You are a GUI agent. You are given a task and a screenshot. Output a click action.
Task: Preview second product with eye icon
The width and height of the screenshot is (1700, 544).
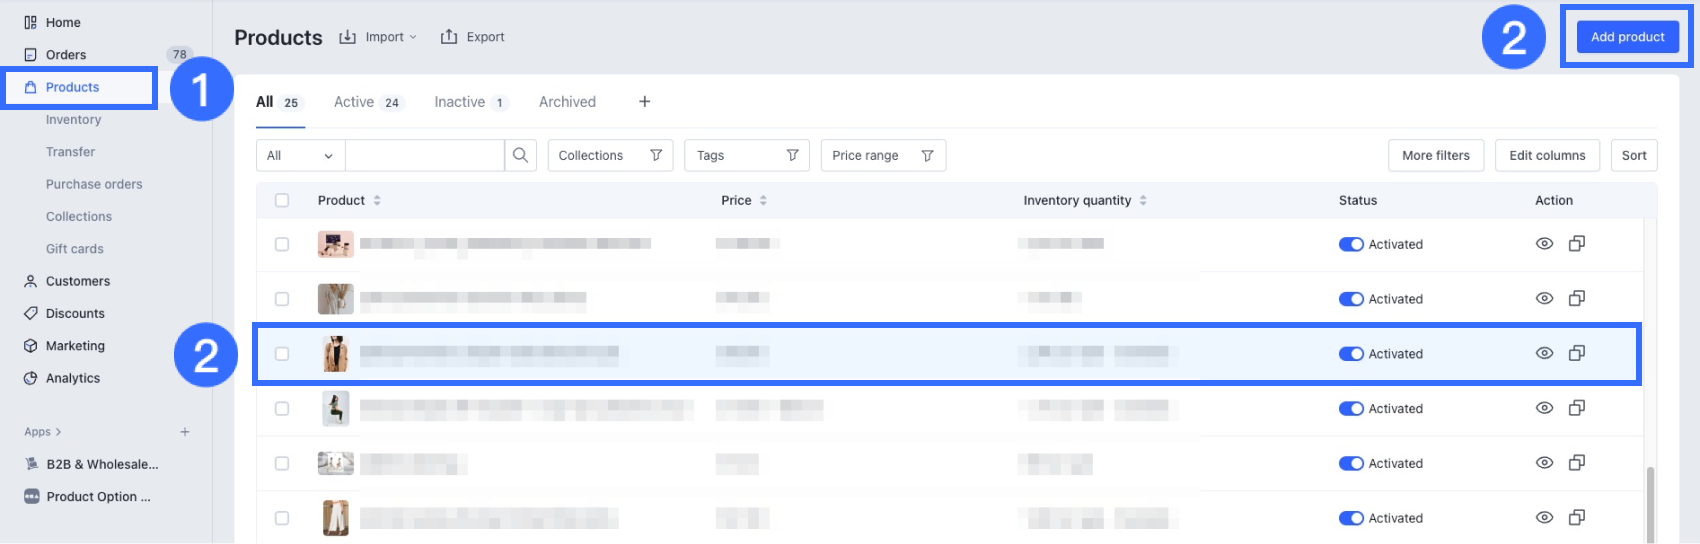(x=1544, y=299)
